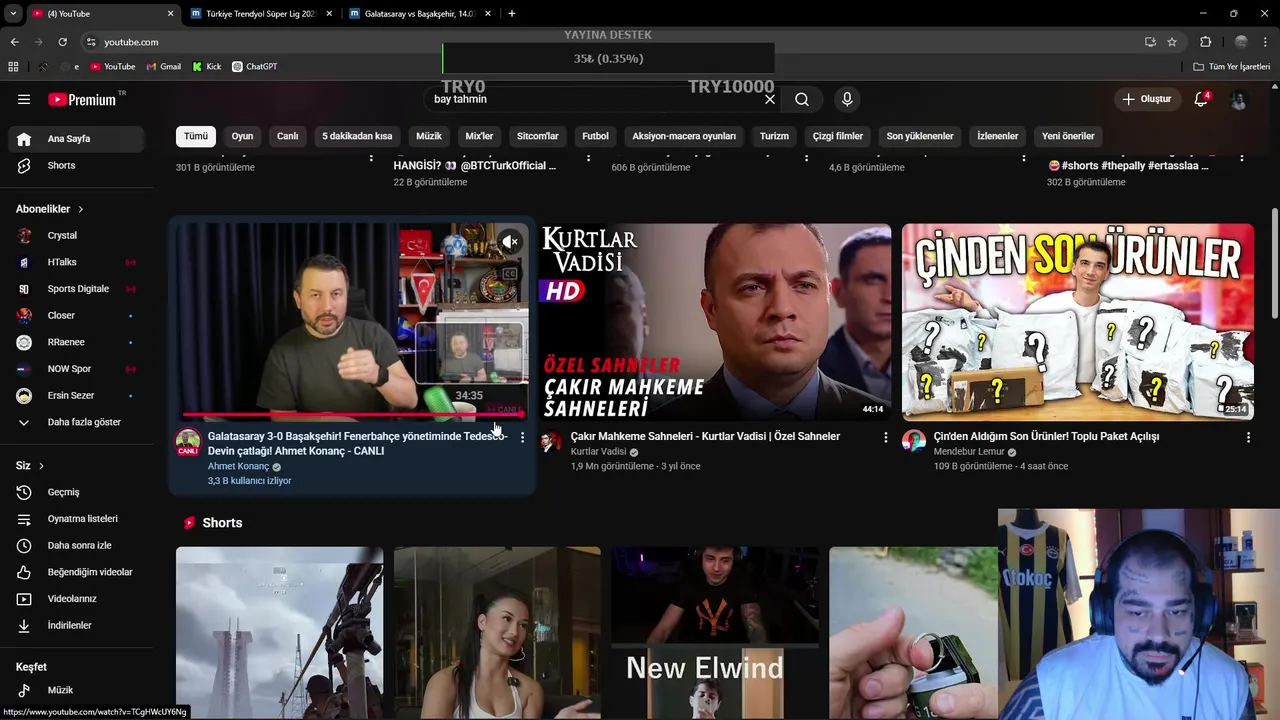Image resolution: width=1280 pixels, height=720 pixels.
Task: Open Kurtlar Vadisi video thumbnail
Action: point(714,322)
